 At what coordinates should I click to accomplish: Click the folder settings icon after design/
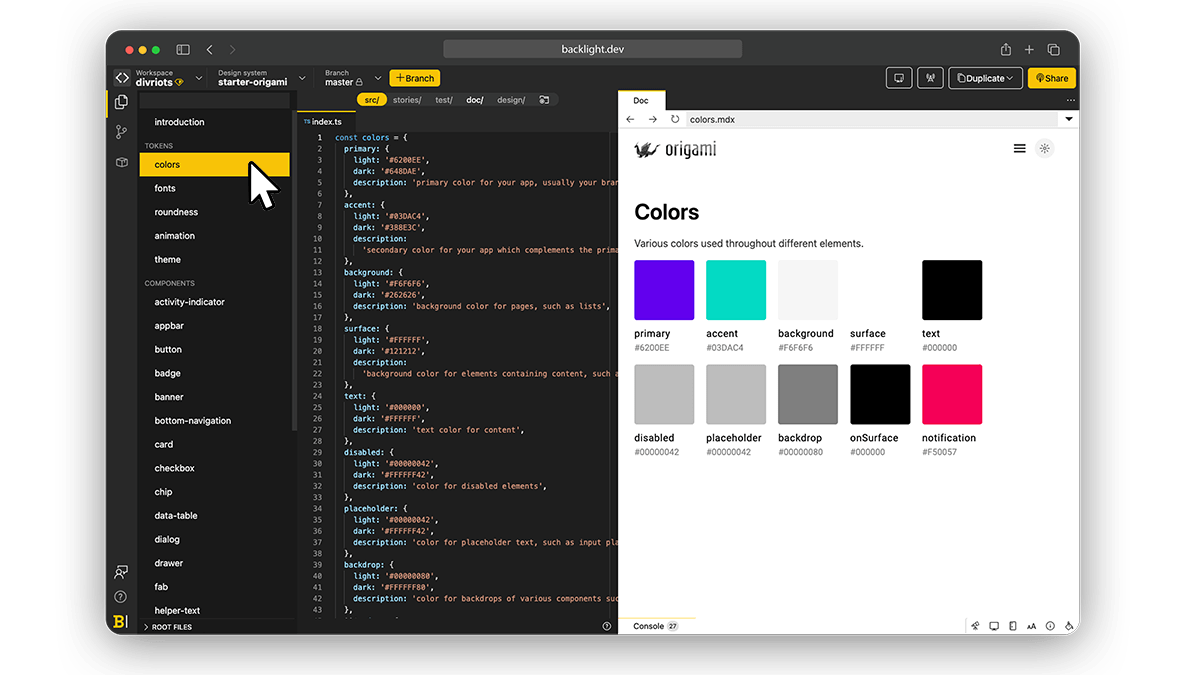(x=544, y=100)
